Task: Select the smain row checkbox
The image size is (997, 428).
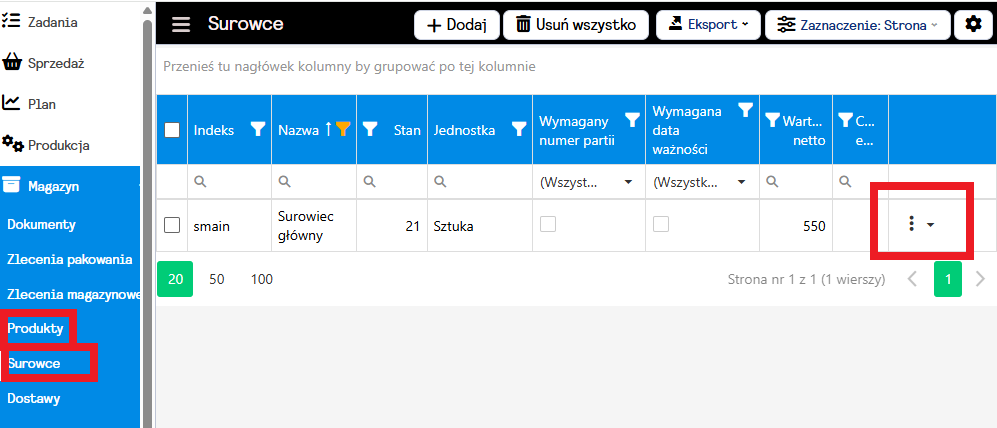Action: (x=172, y=226)
